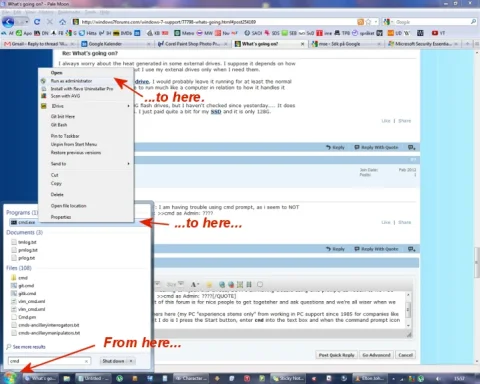The image size is (480, 384).
Task: Click the insert link globe icon in editor
Action: (222, 284)
